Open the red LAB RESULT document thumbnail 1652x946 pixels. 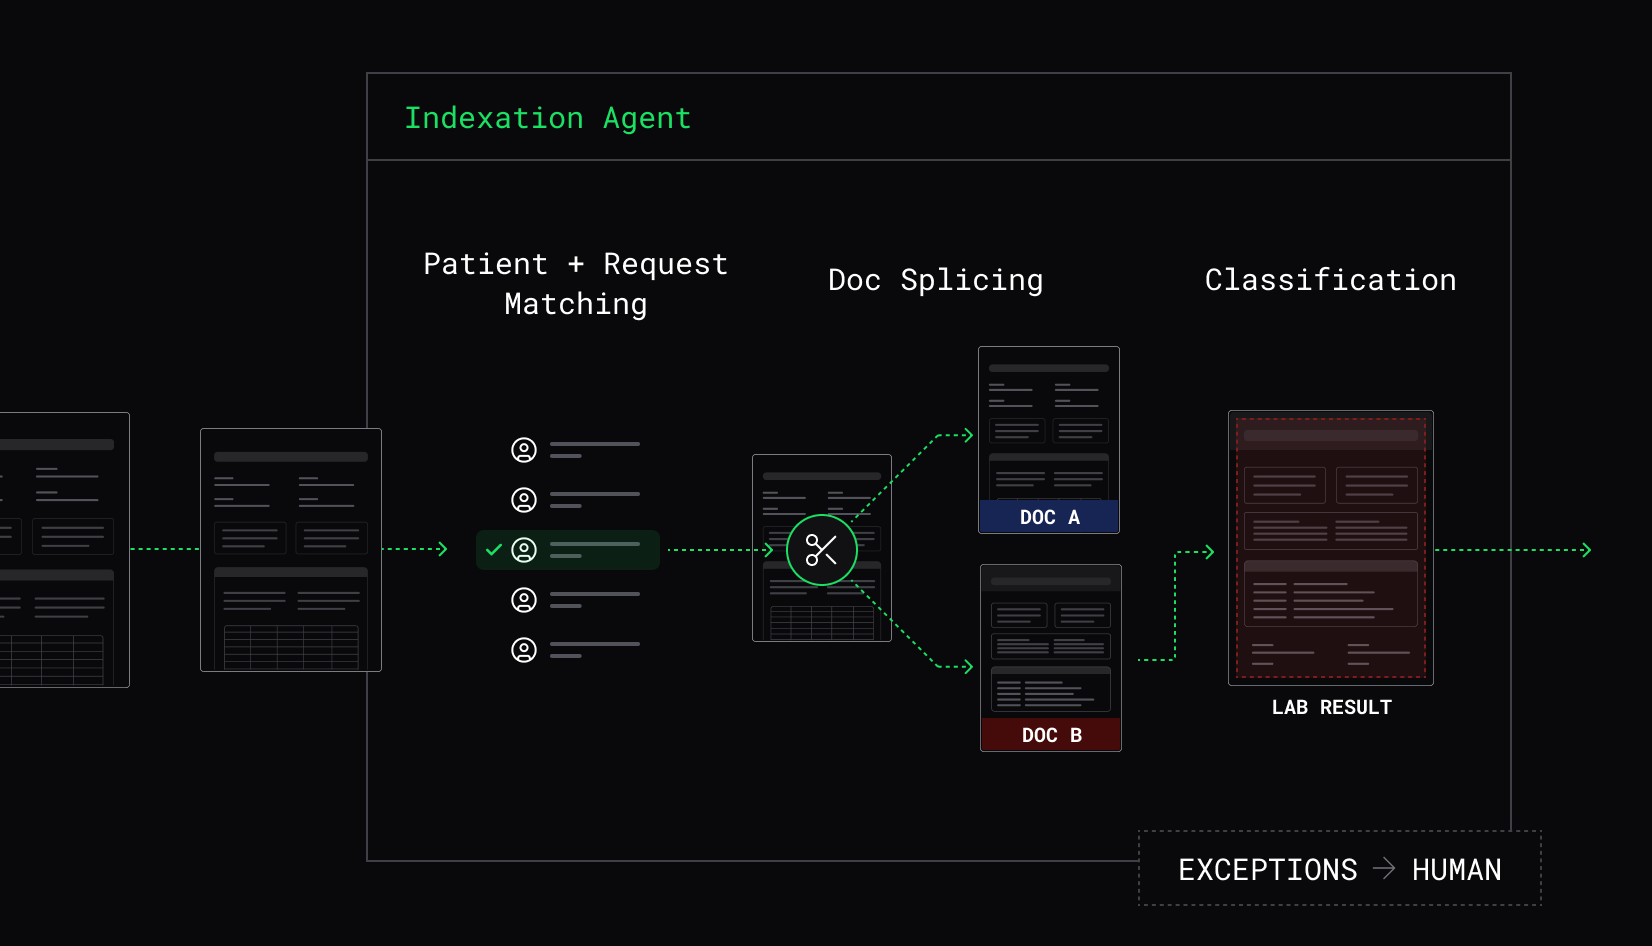coord(1331,548)
